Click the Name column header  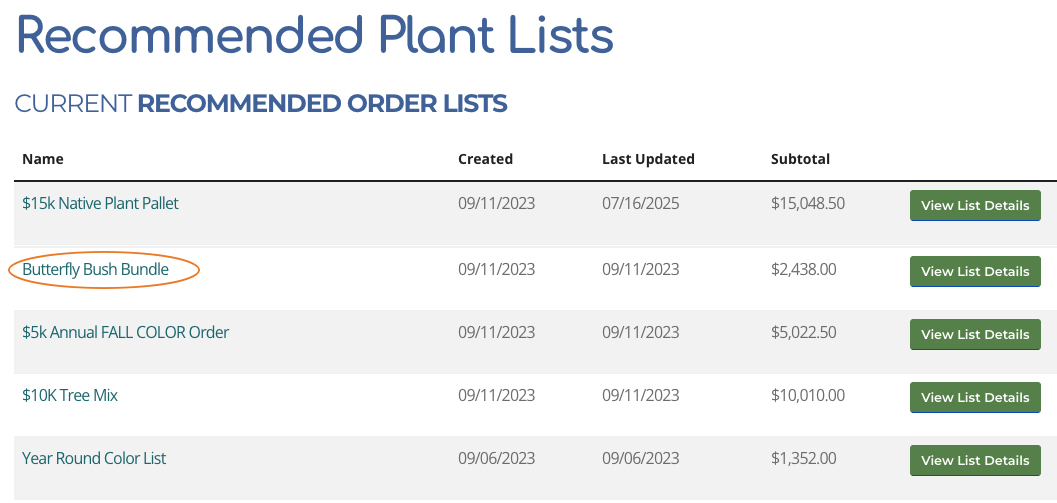(42, 159)
